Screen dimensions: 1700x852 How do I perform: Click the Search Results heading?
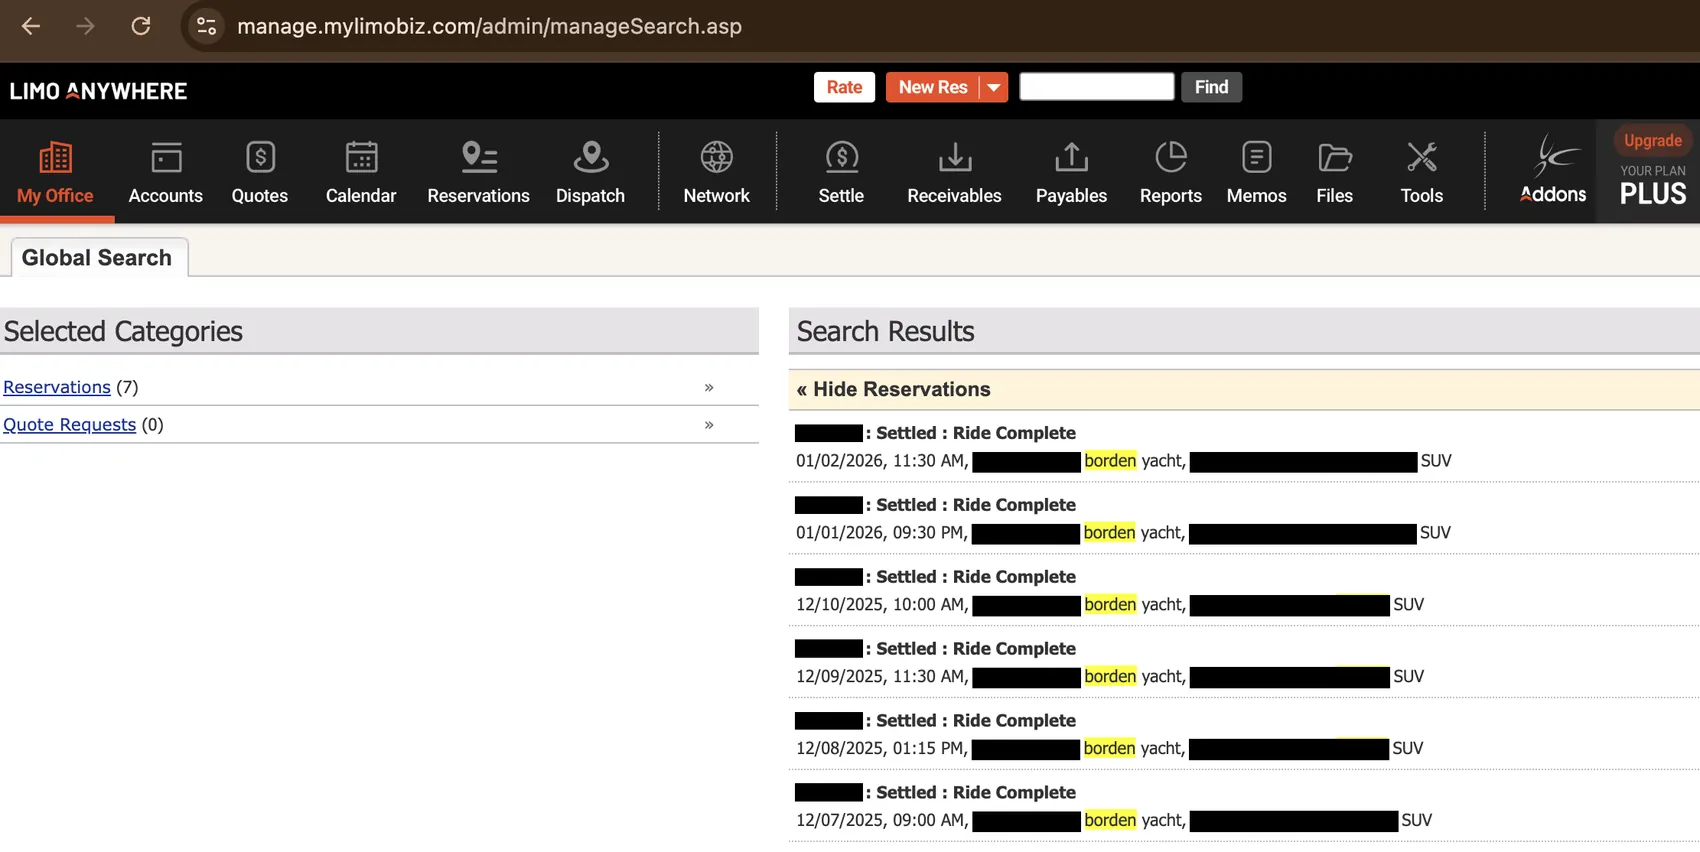885,331
